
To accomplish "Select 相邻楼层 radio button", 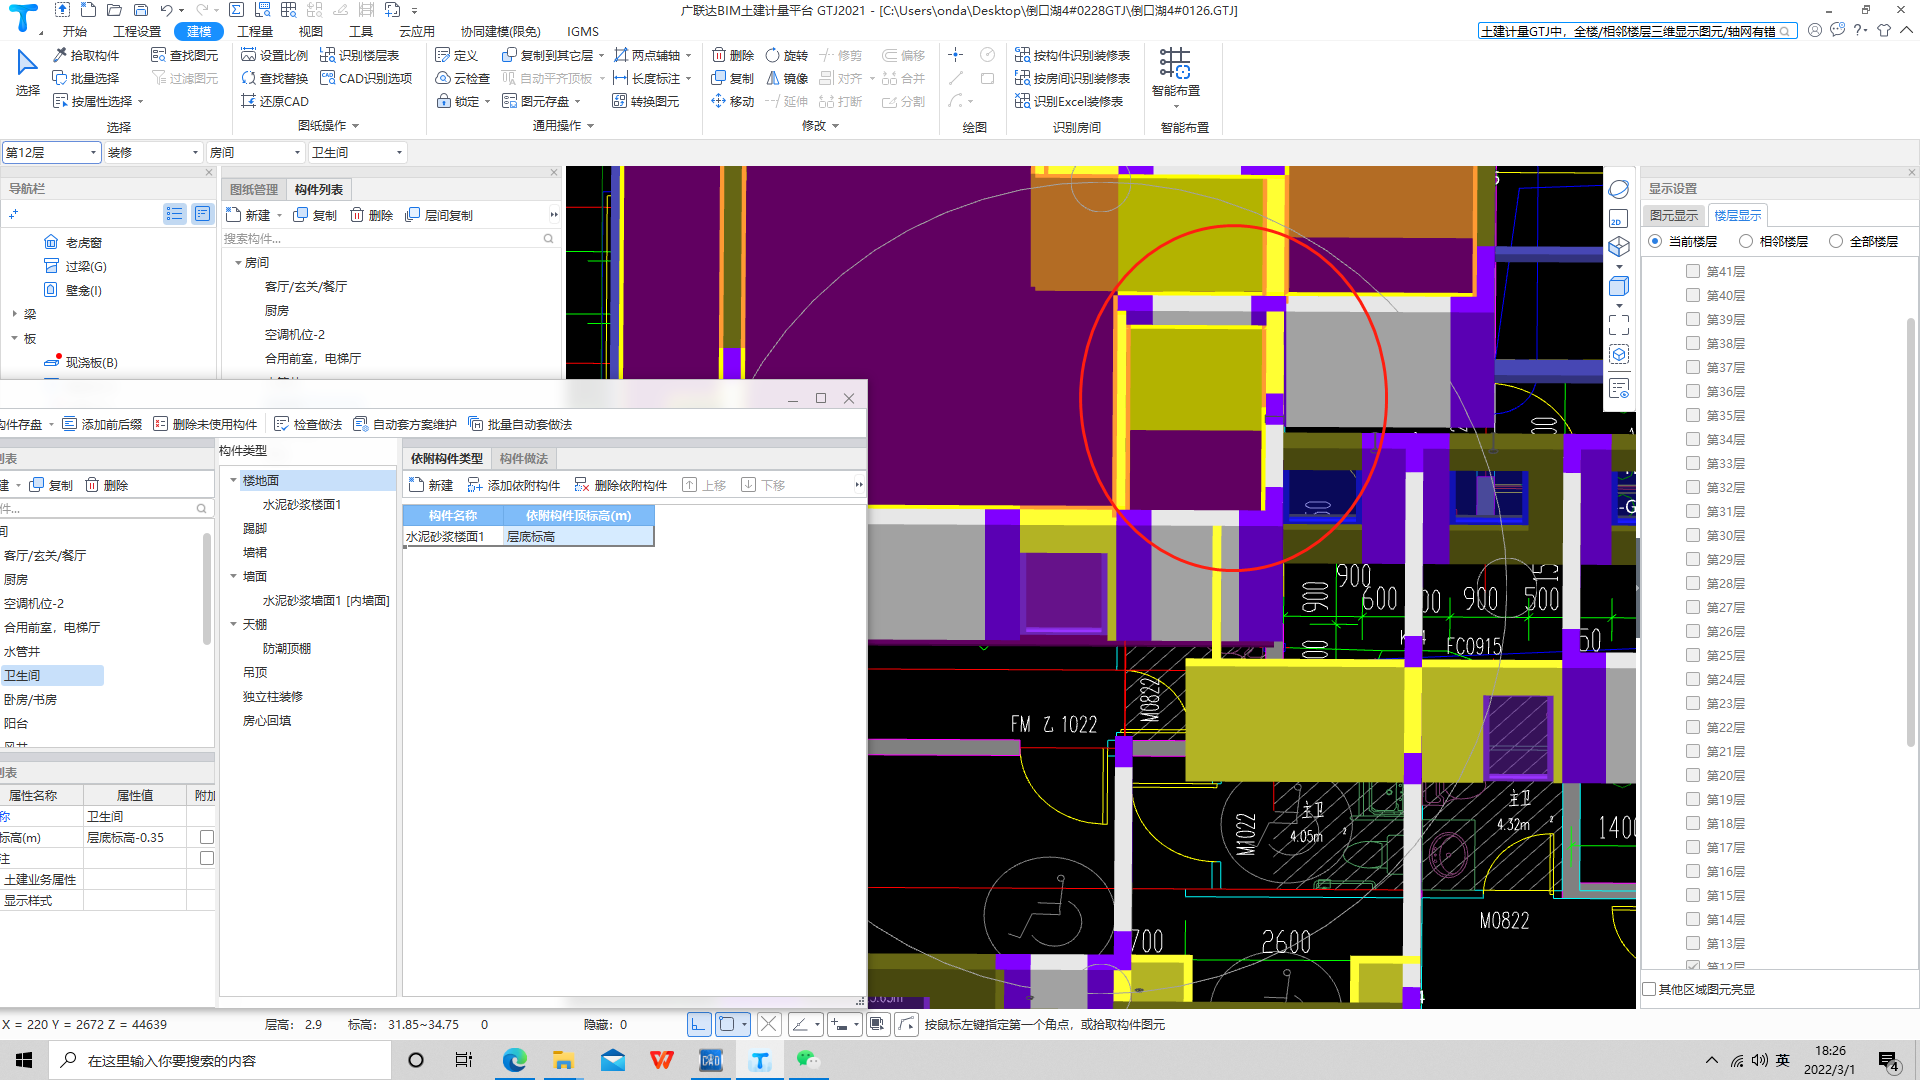I will click(x=1746, y=241).
